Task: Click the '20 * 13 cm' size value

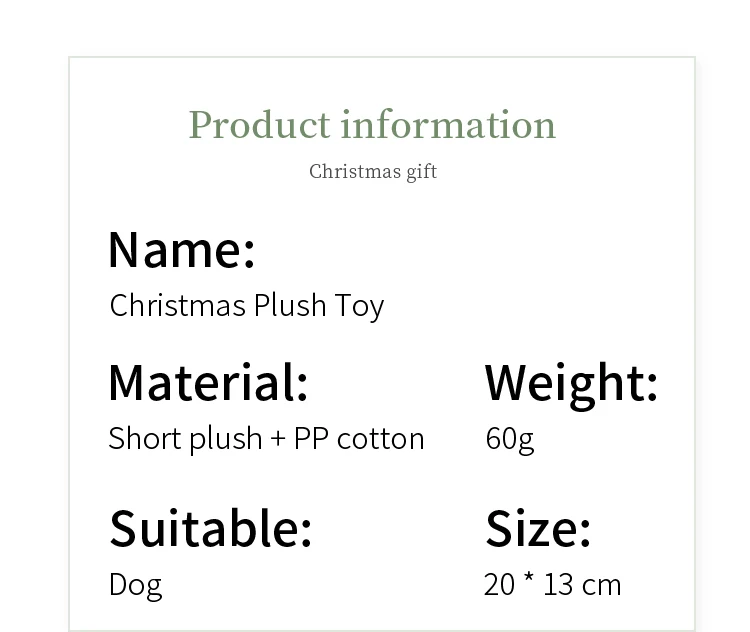Action: pyautogui.click(x=552, y=584)
